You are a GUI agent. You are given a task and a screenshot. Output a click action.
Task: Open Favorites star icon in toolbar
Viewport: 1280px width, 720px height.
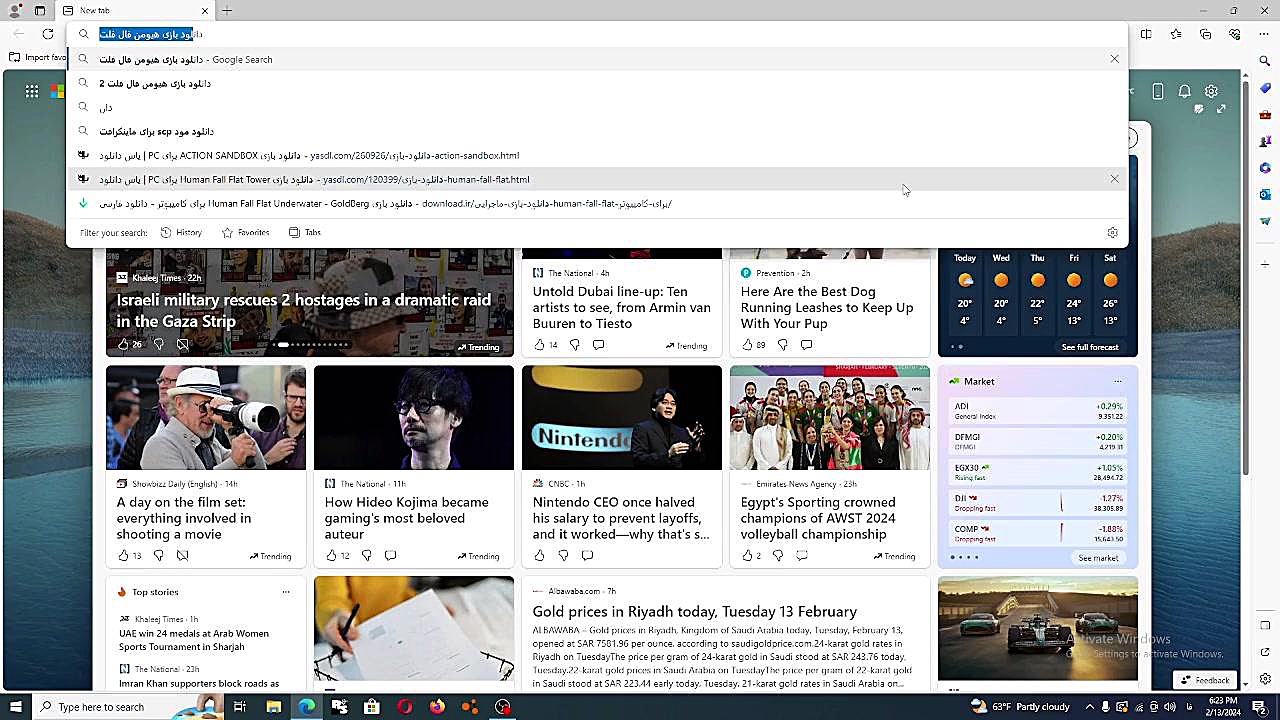point(1176,34)
